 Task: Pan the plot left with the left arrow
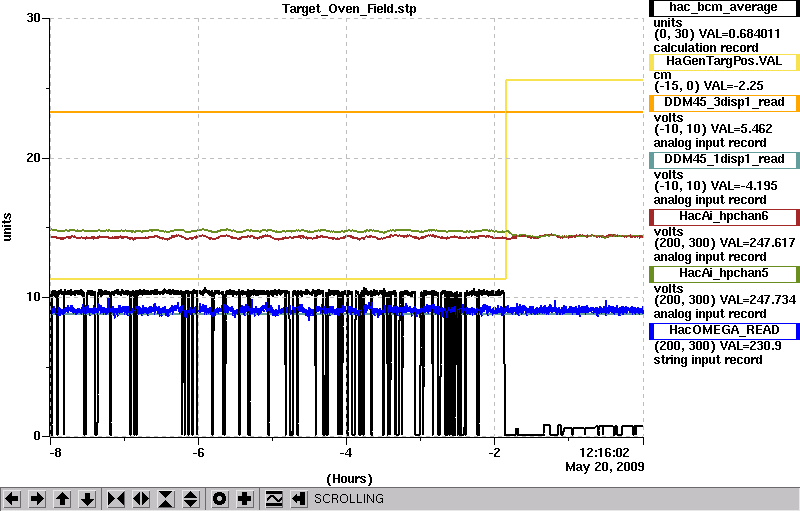click(12, 499)
